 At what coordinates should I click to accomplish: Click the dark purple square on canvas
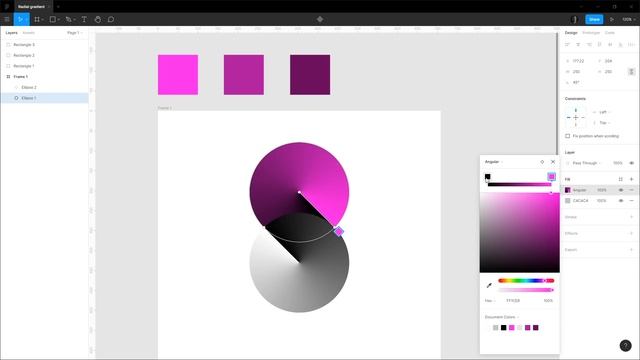310,75
